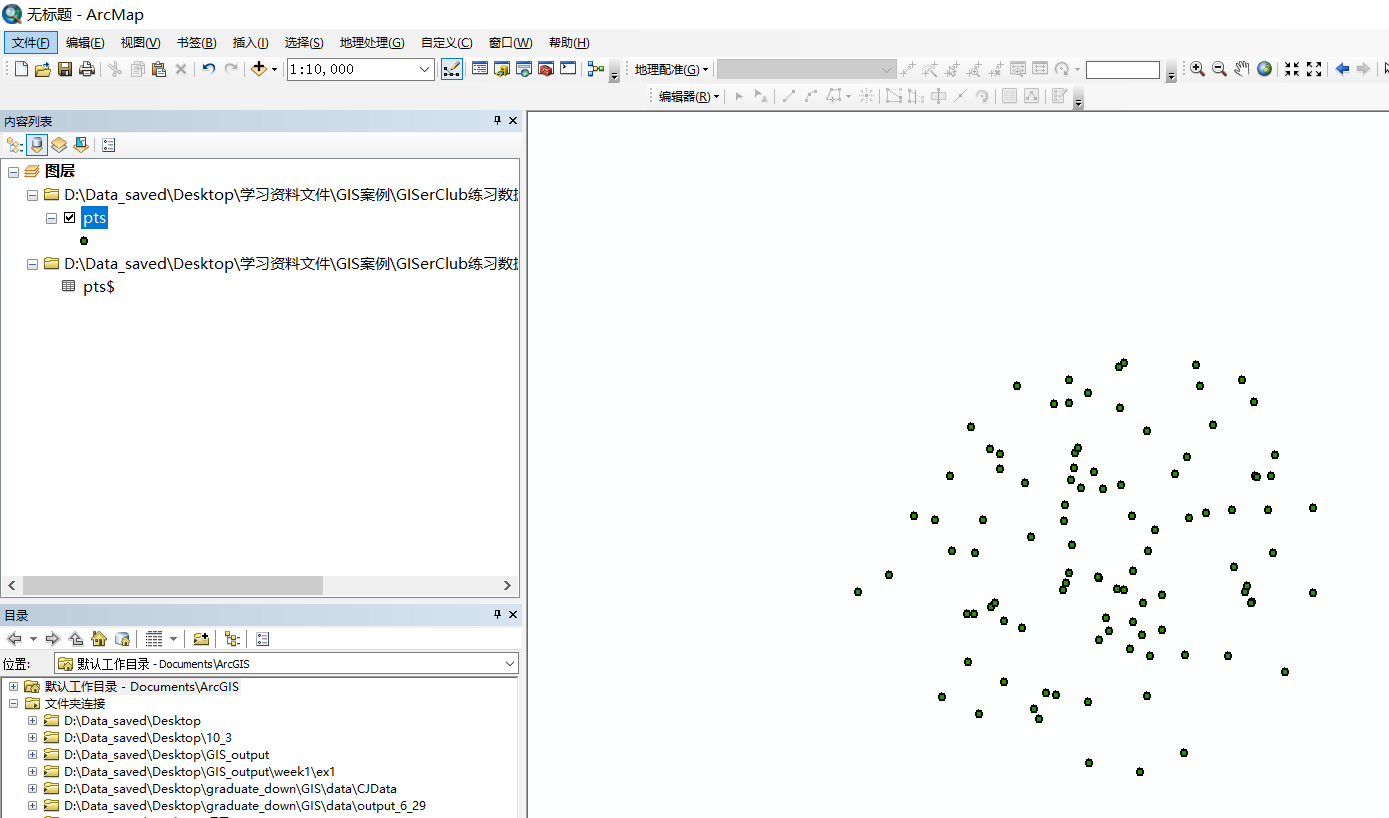Open the map scale dropdown

[x=424, y=69]
